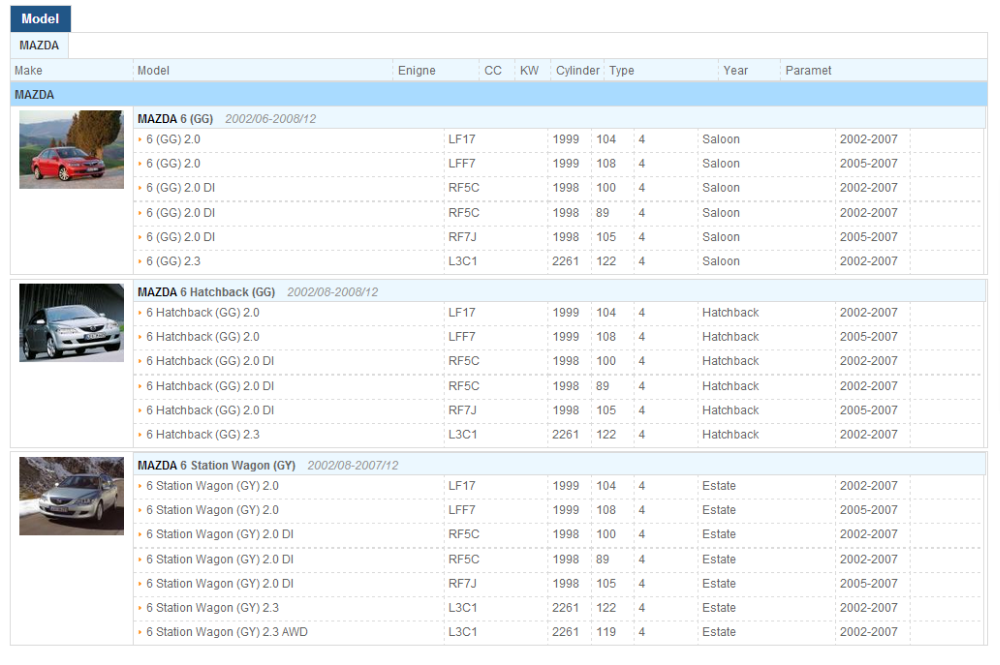Click the MAZDA make group row
The width and height of the screenshot is (1000, 665).
[35, 95]
